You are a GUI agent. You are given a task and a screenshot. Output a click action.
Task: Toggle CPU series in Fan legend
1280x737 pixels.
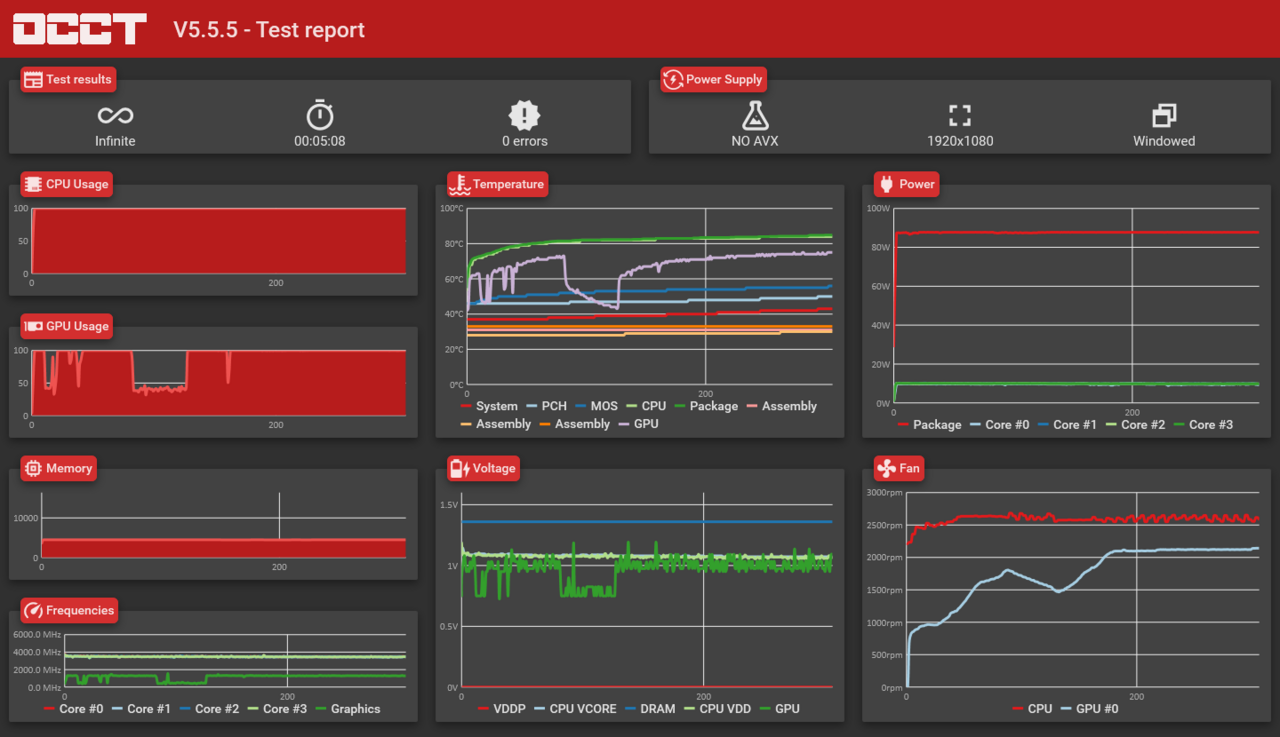tap(1032, 708)
